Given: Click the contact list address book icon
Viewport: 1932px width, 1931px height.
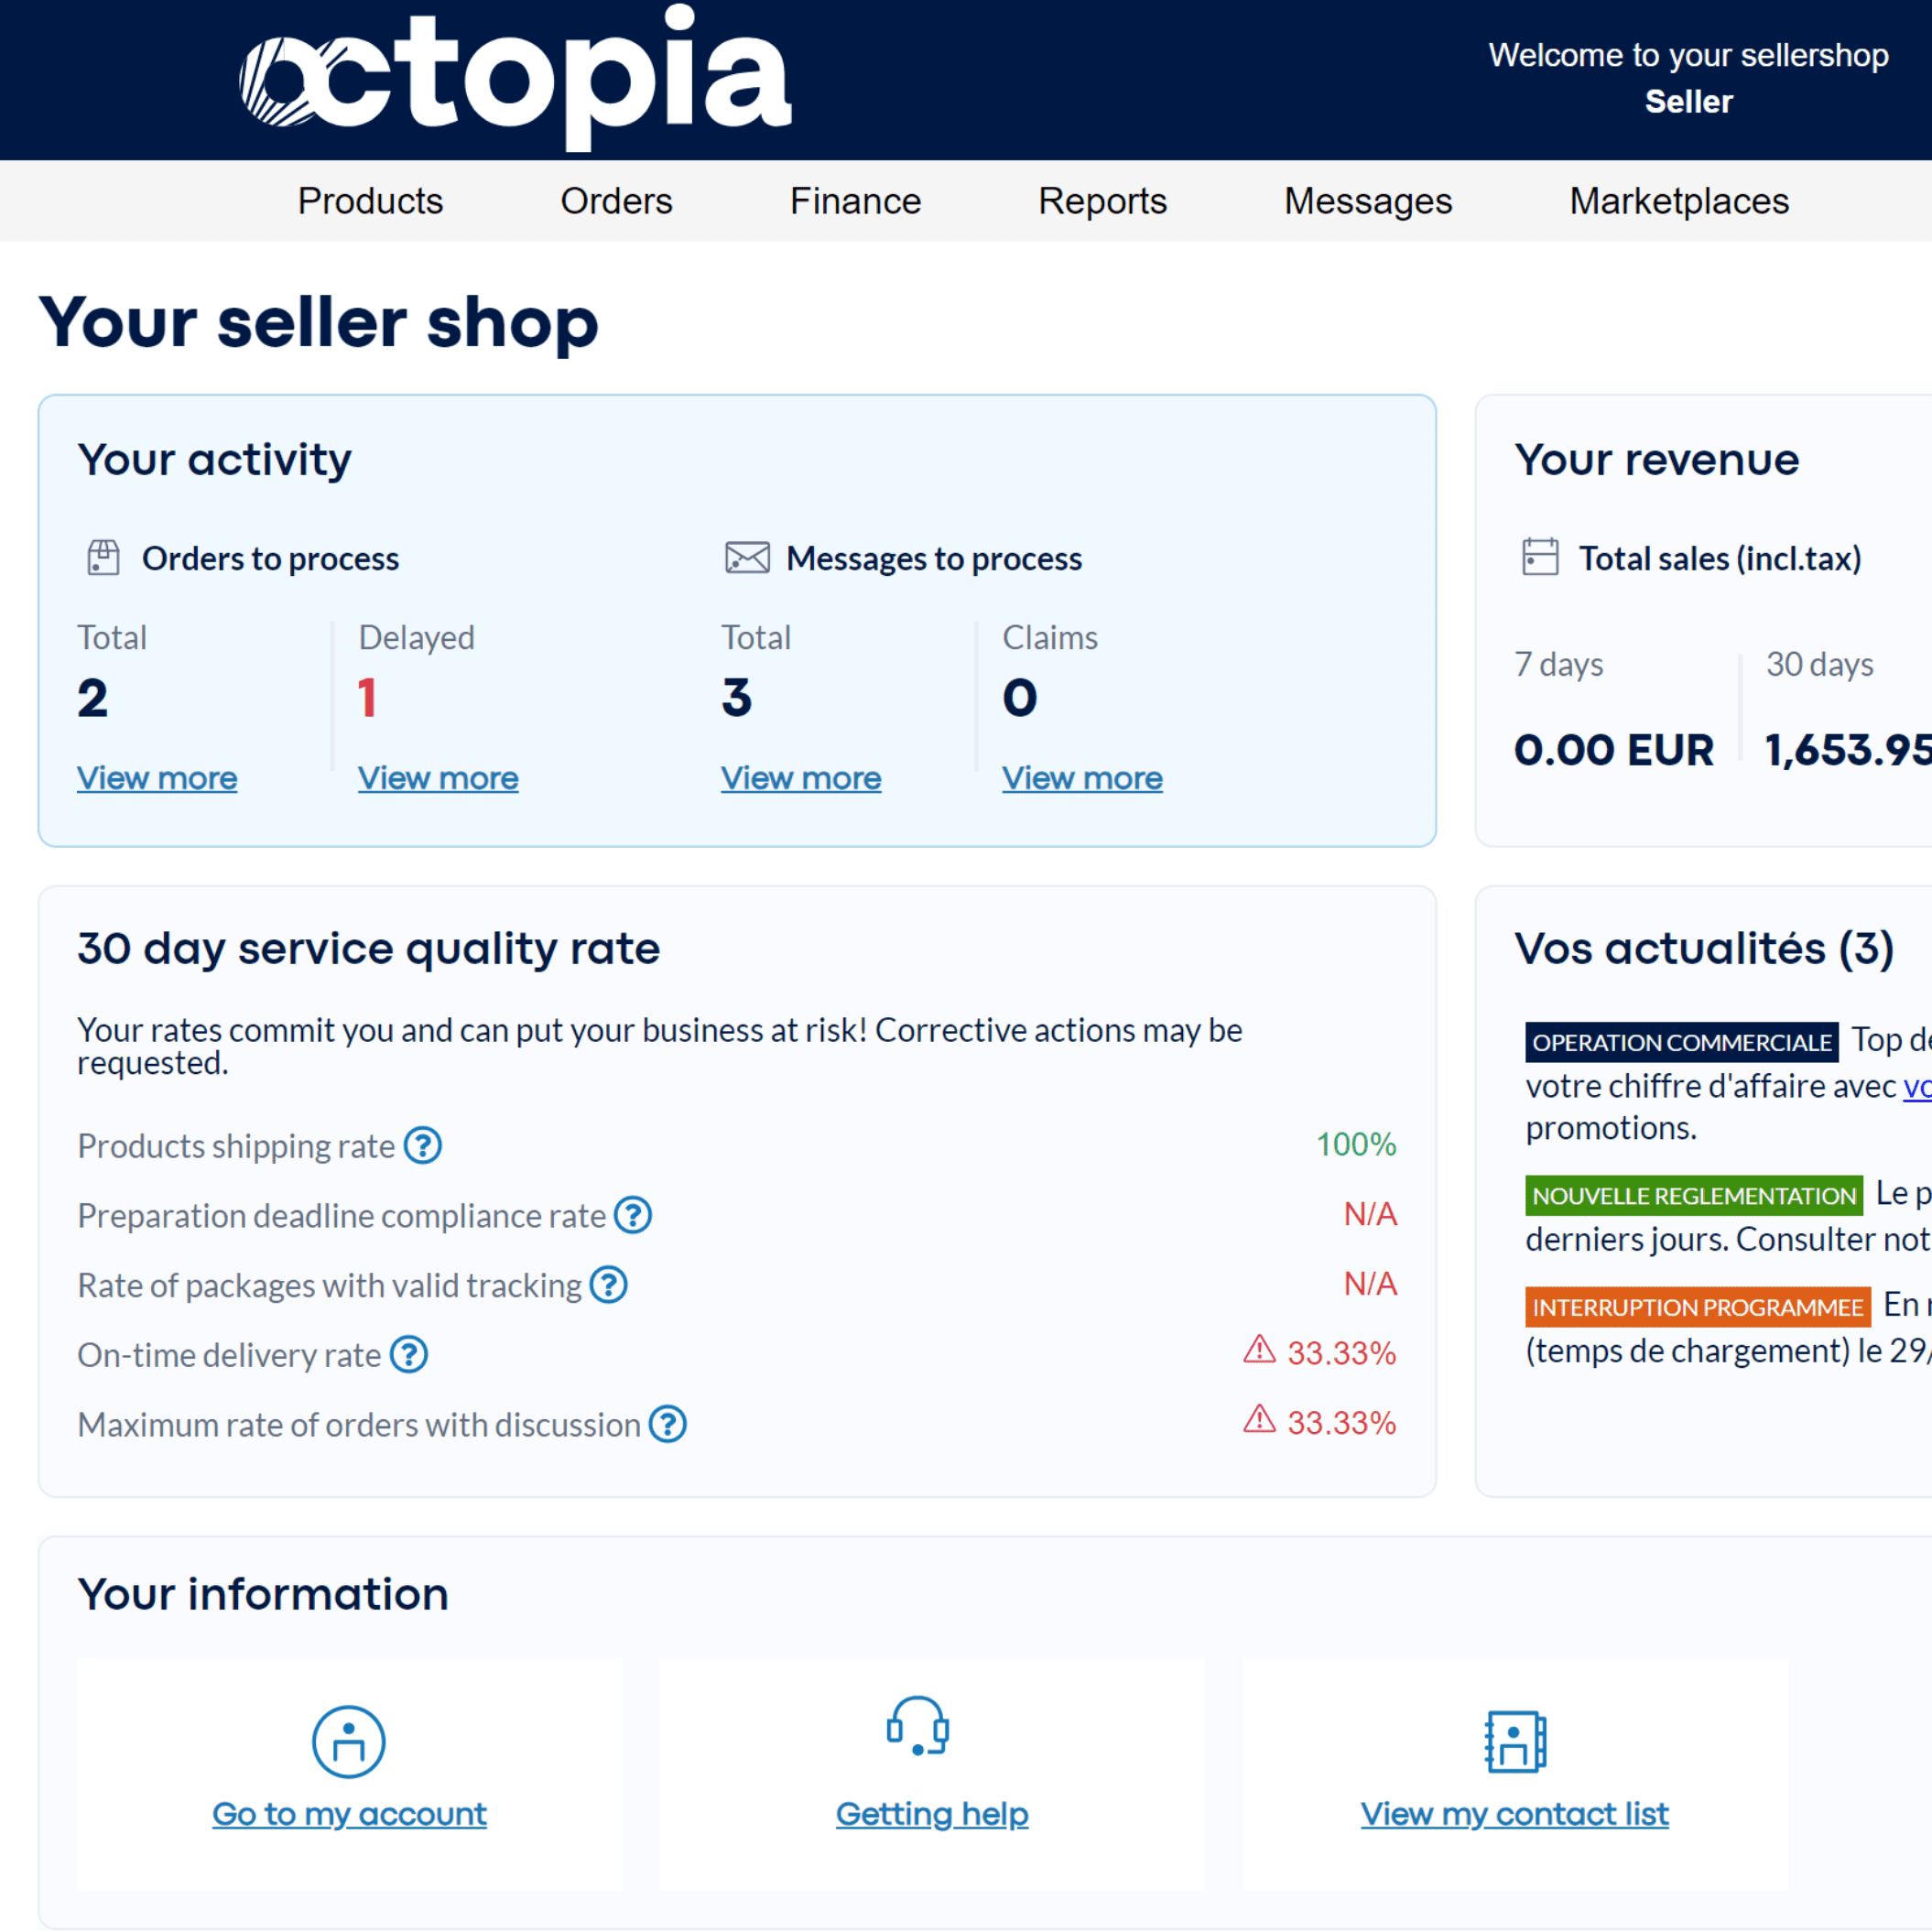Looking at the screenshot, I should 1514,1742.
